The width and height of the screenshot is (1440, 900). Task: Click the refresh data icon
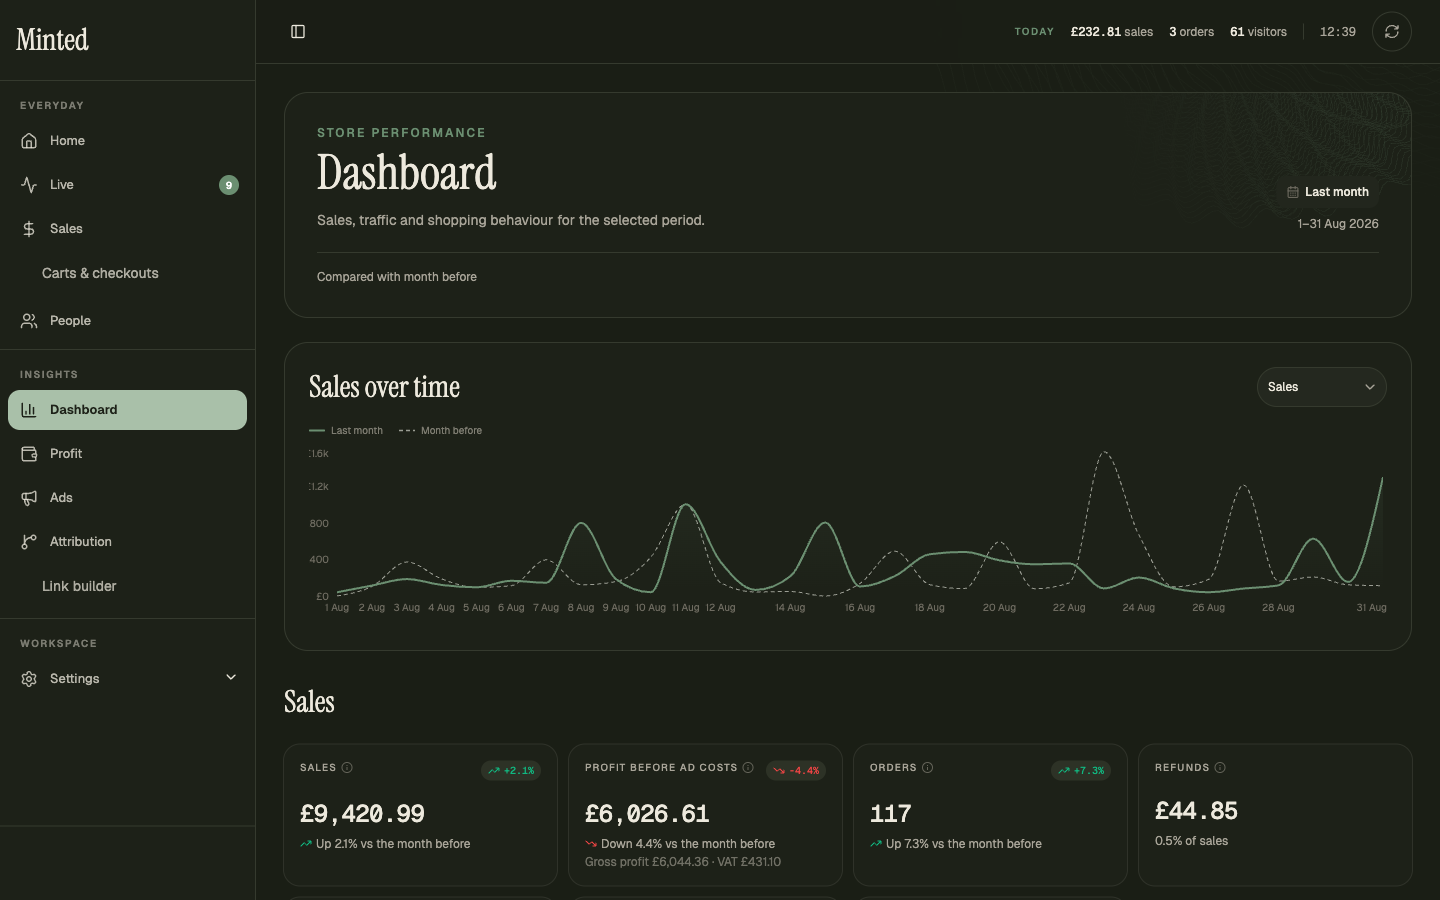(1391, 32)
